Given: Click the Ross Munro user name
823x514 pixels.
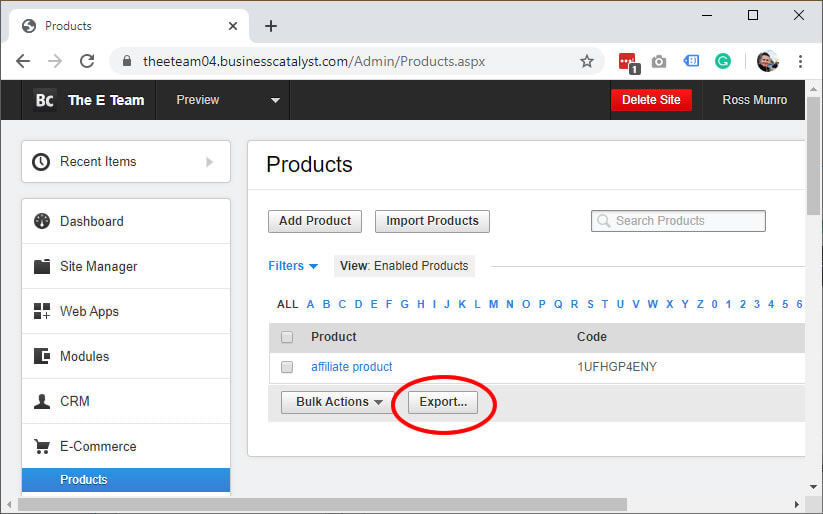Looking at the screenshot, I should tap(754, 100).
